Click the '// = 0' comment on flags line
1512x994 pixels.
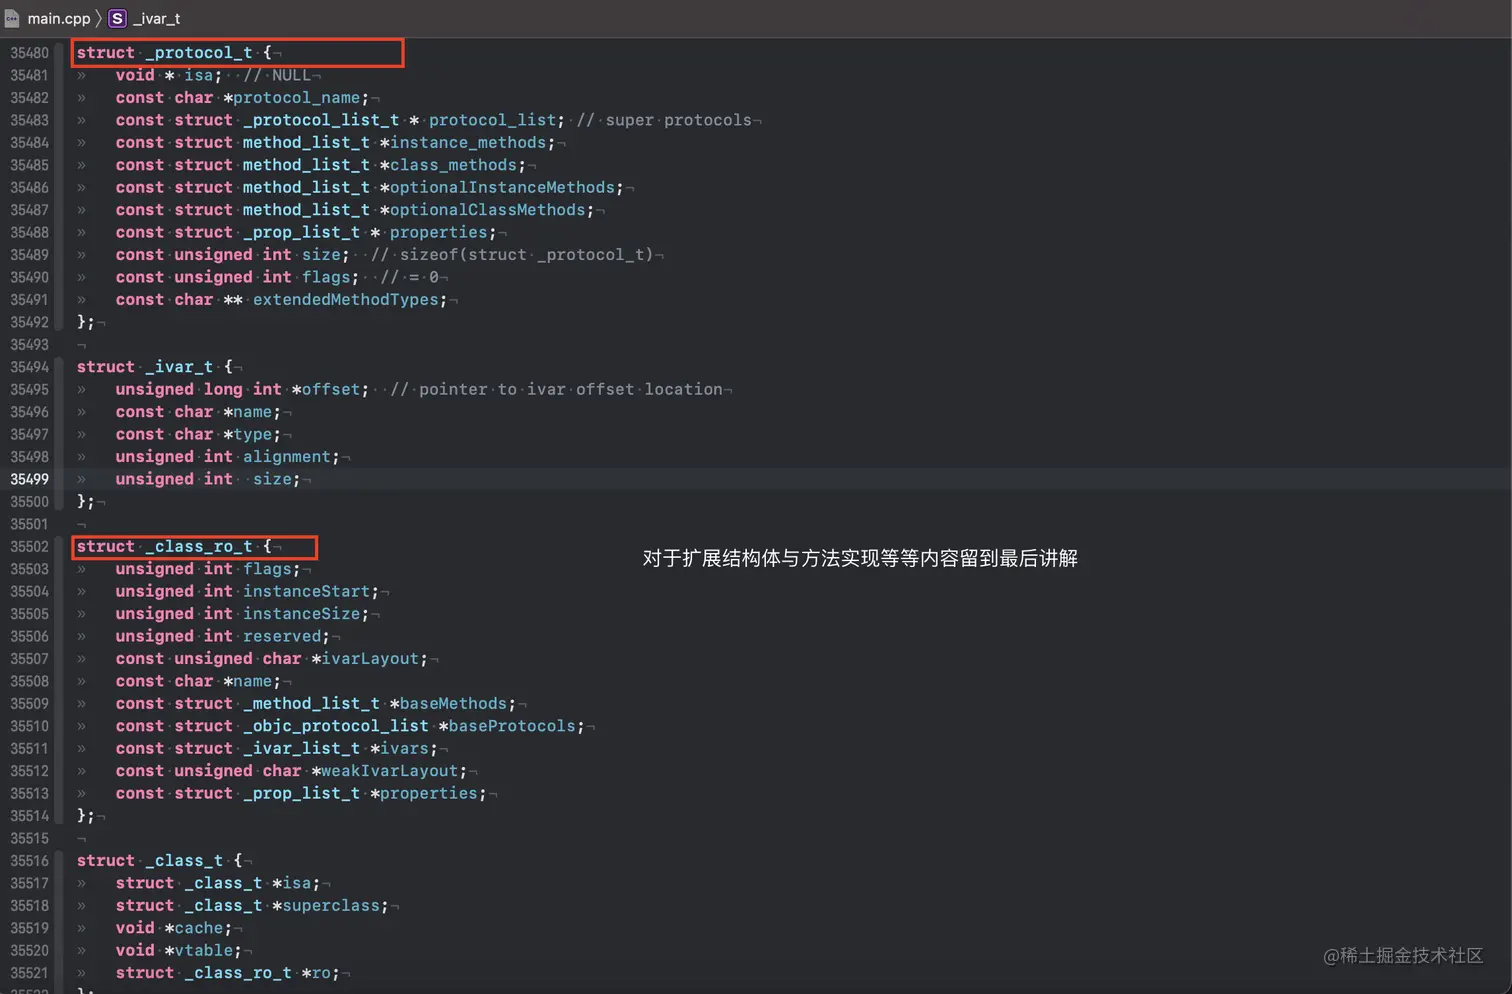(409, 277)
